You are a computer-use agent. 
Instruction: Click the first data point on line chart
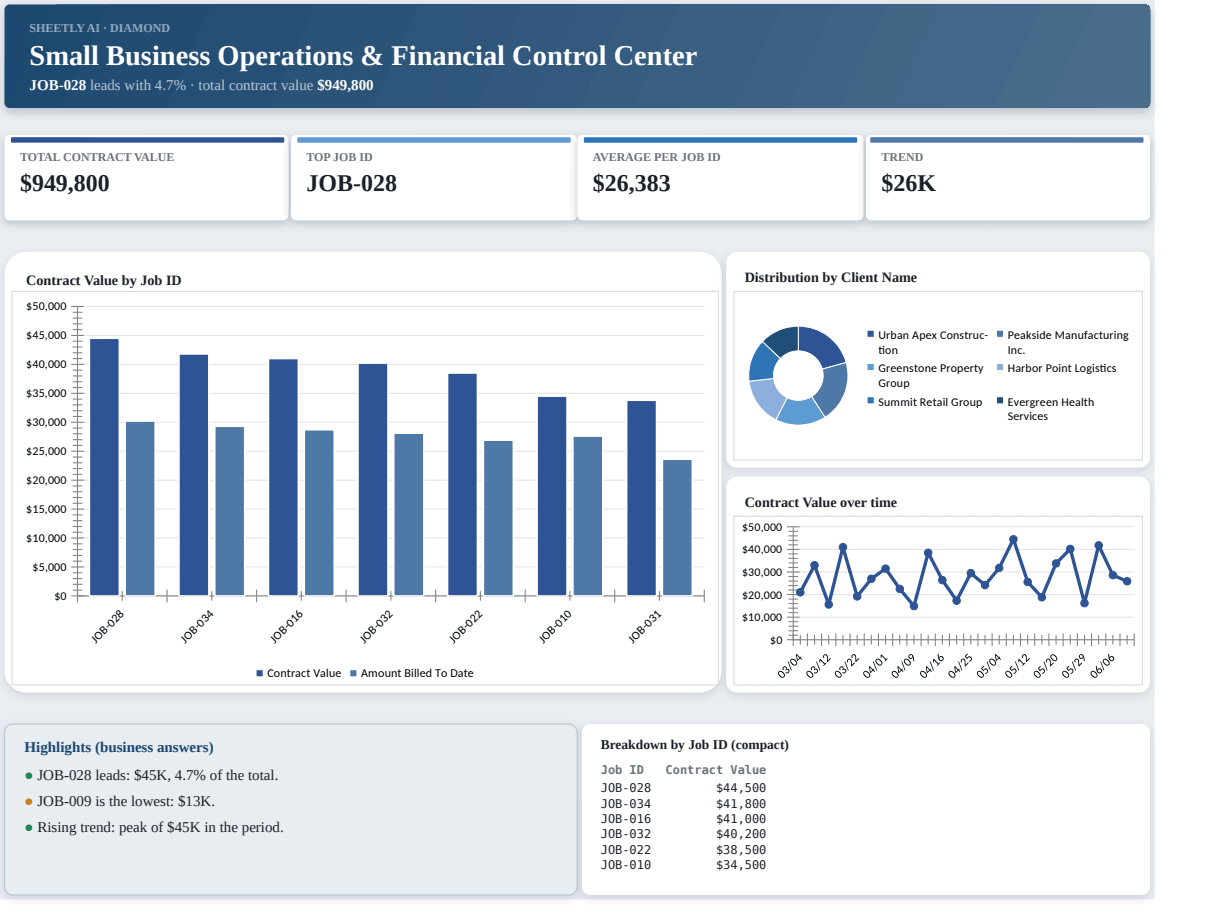(800, 592)
